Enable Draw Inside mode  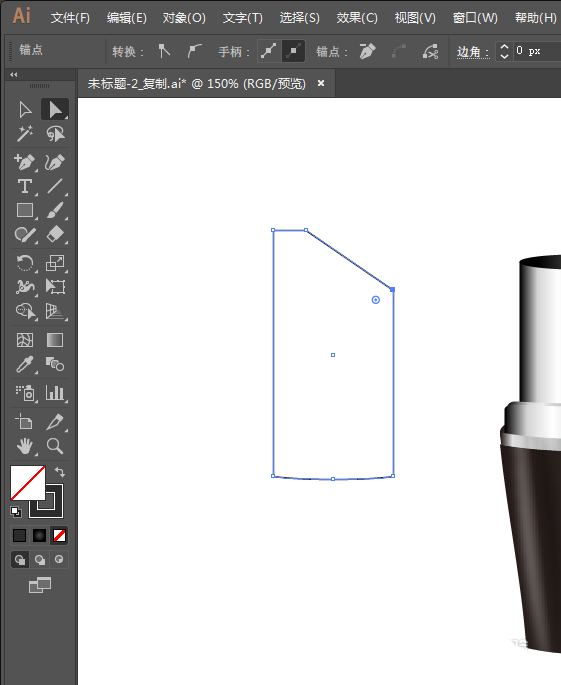[x=59, y=560]
